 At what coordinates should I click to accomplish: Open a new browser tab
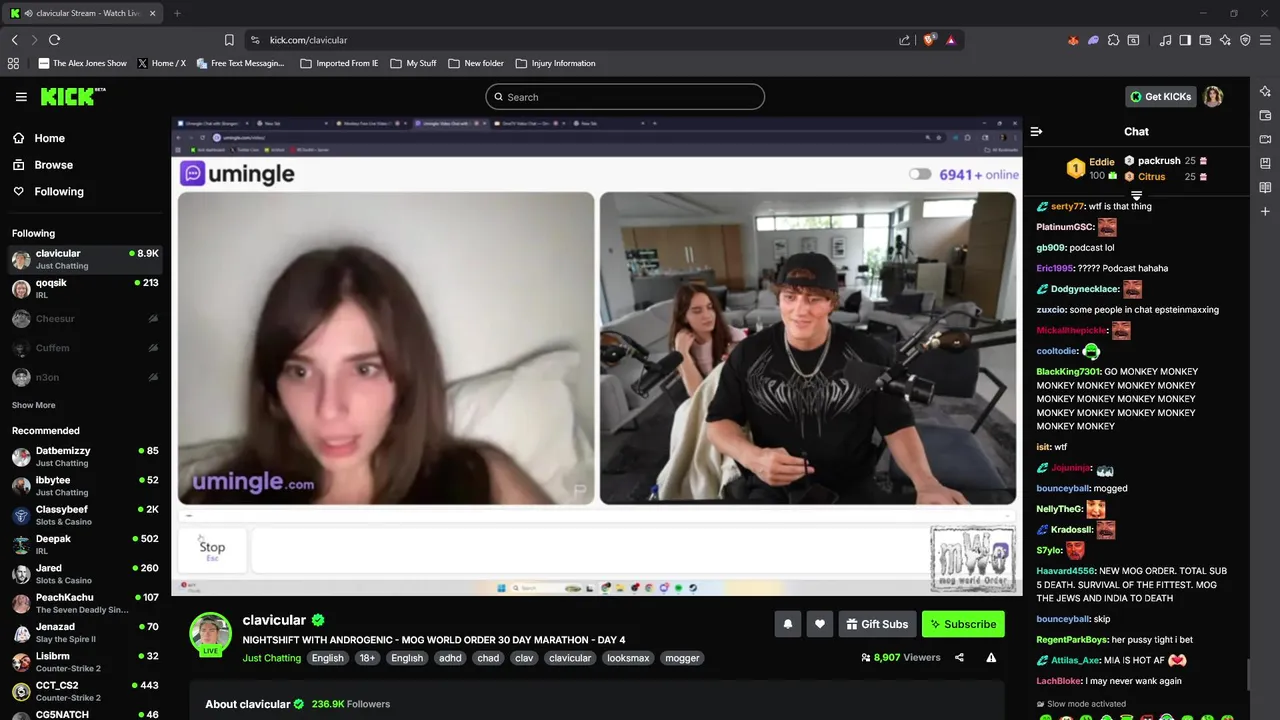click(177, 13)
